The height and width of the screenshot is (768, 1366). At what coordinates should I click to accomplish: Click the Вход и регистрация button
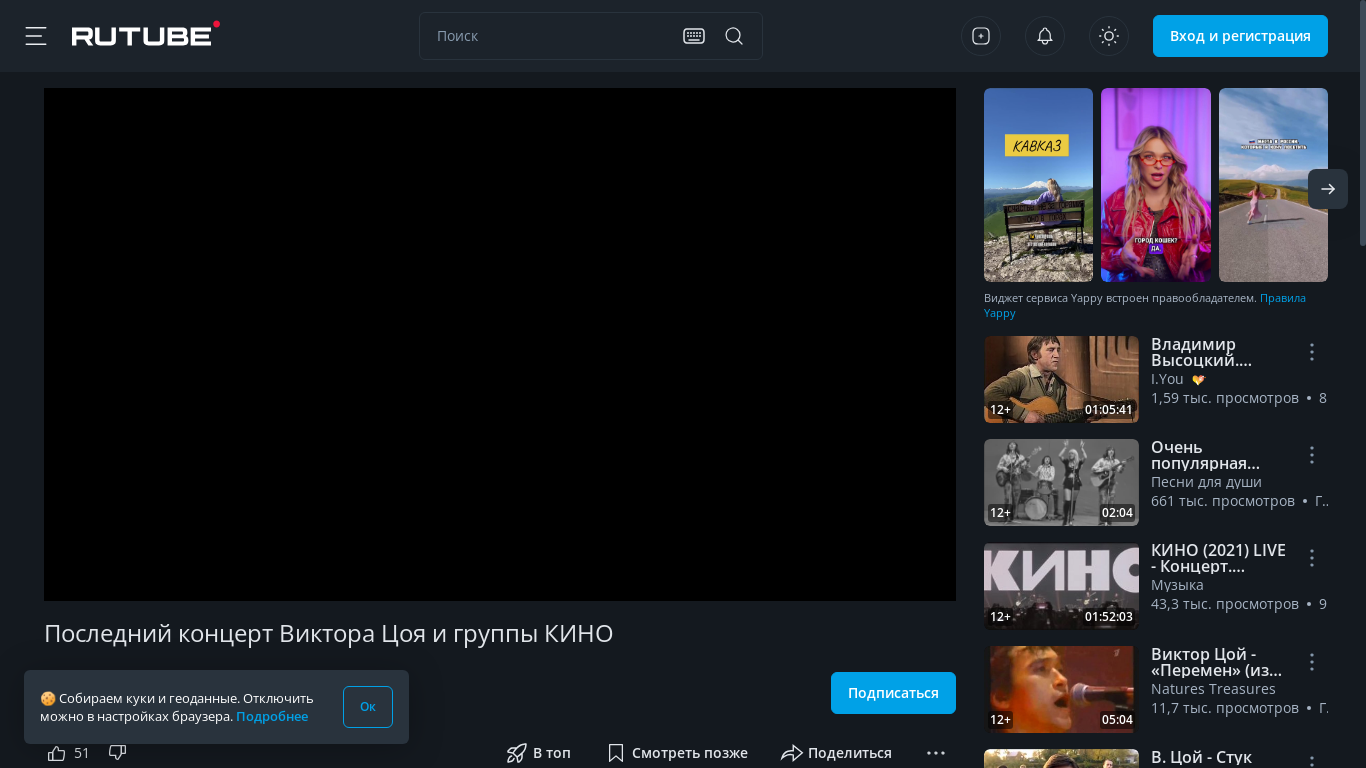(x=1240, y=36)
